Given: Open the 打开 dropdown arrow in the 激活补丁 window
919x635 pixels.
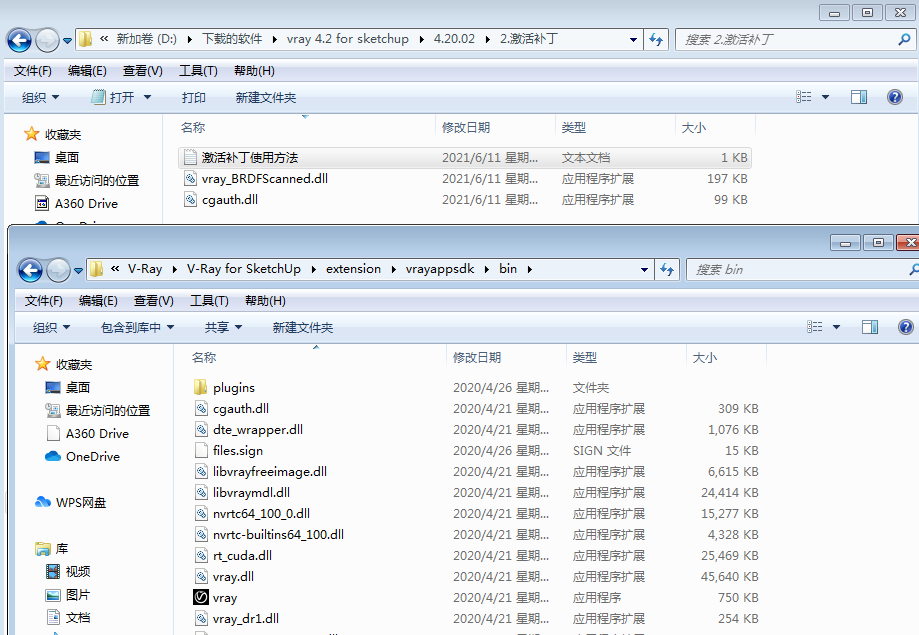Looking at the screenshot, I should pos(147,97).
